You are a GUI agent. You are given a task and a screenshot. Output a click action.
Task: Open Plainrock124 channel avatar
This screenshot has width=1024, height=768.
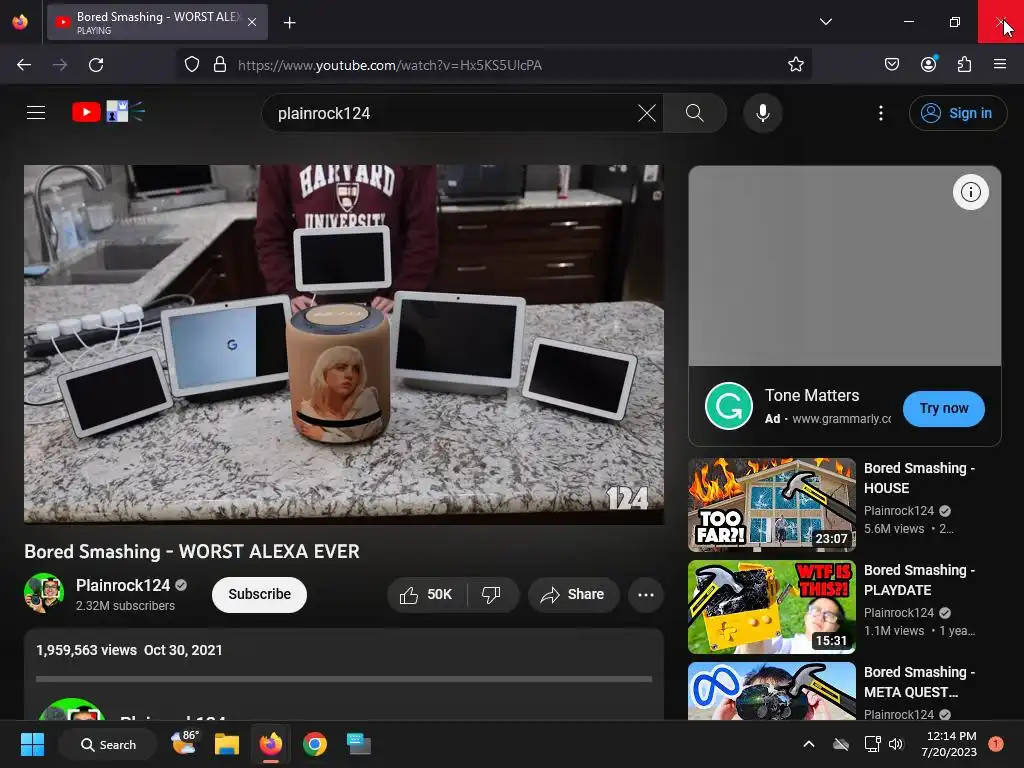[x=44, y=593]
